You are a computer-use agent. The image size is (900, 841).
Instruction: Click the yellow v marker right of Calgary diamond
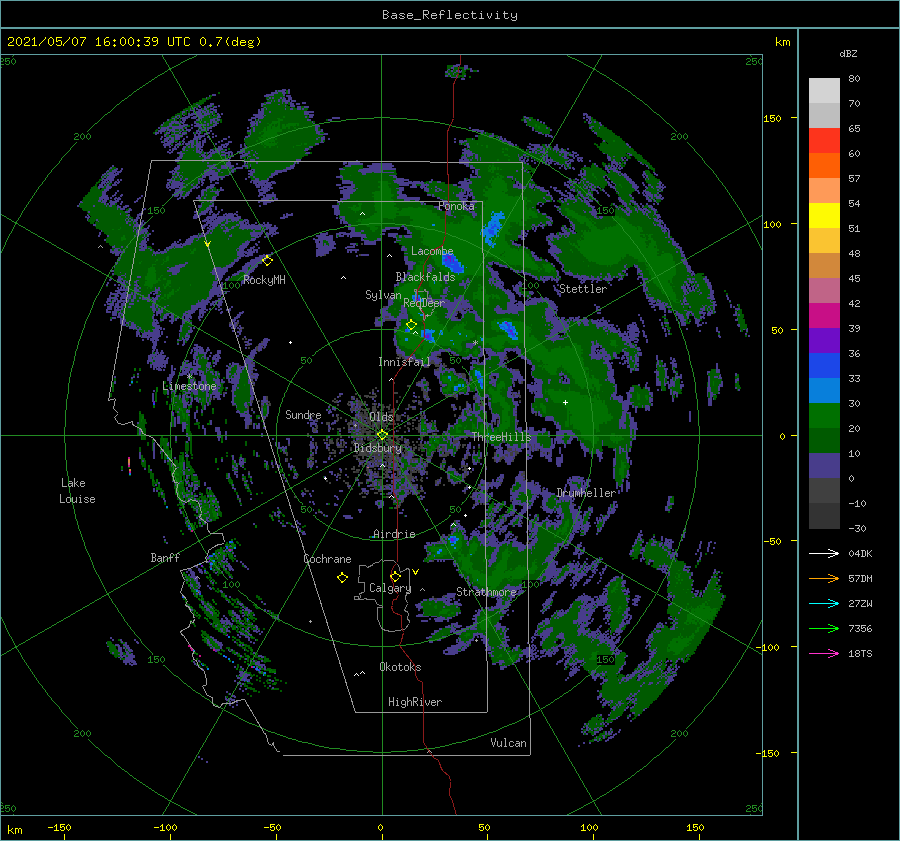[415, 572]
